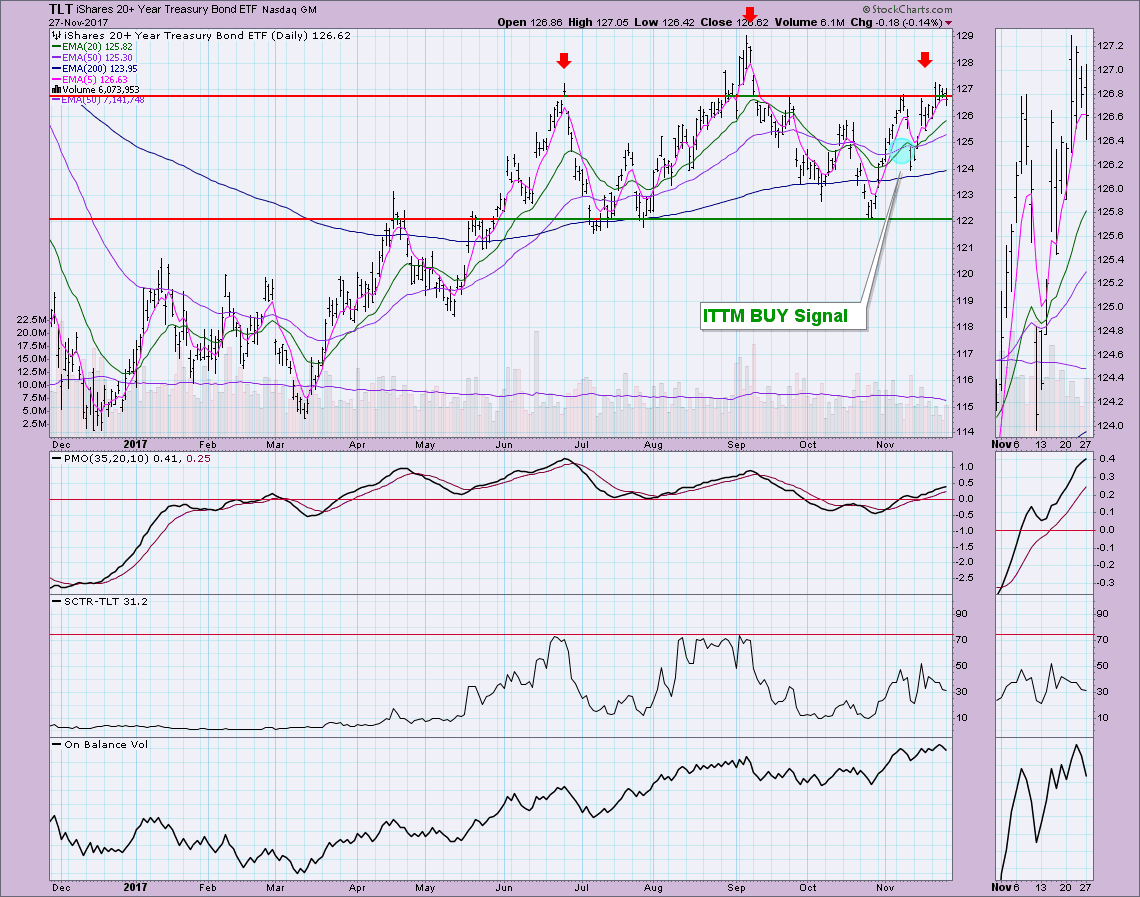Click the EMA(5) 126.63 legend entry

[x=90, y=79]
